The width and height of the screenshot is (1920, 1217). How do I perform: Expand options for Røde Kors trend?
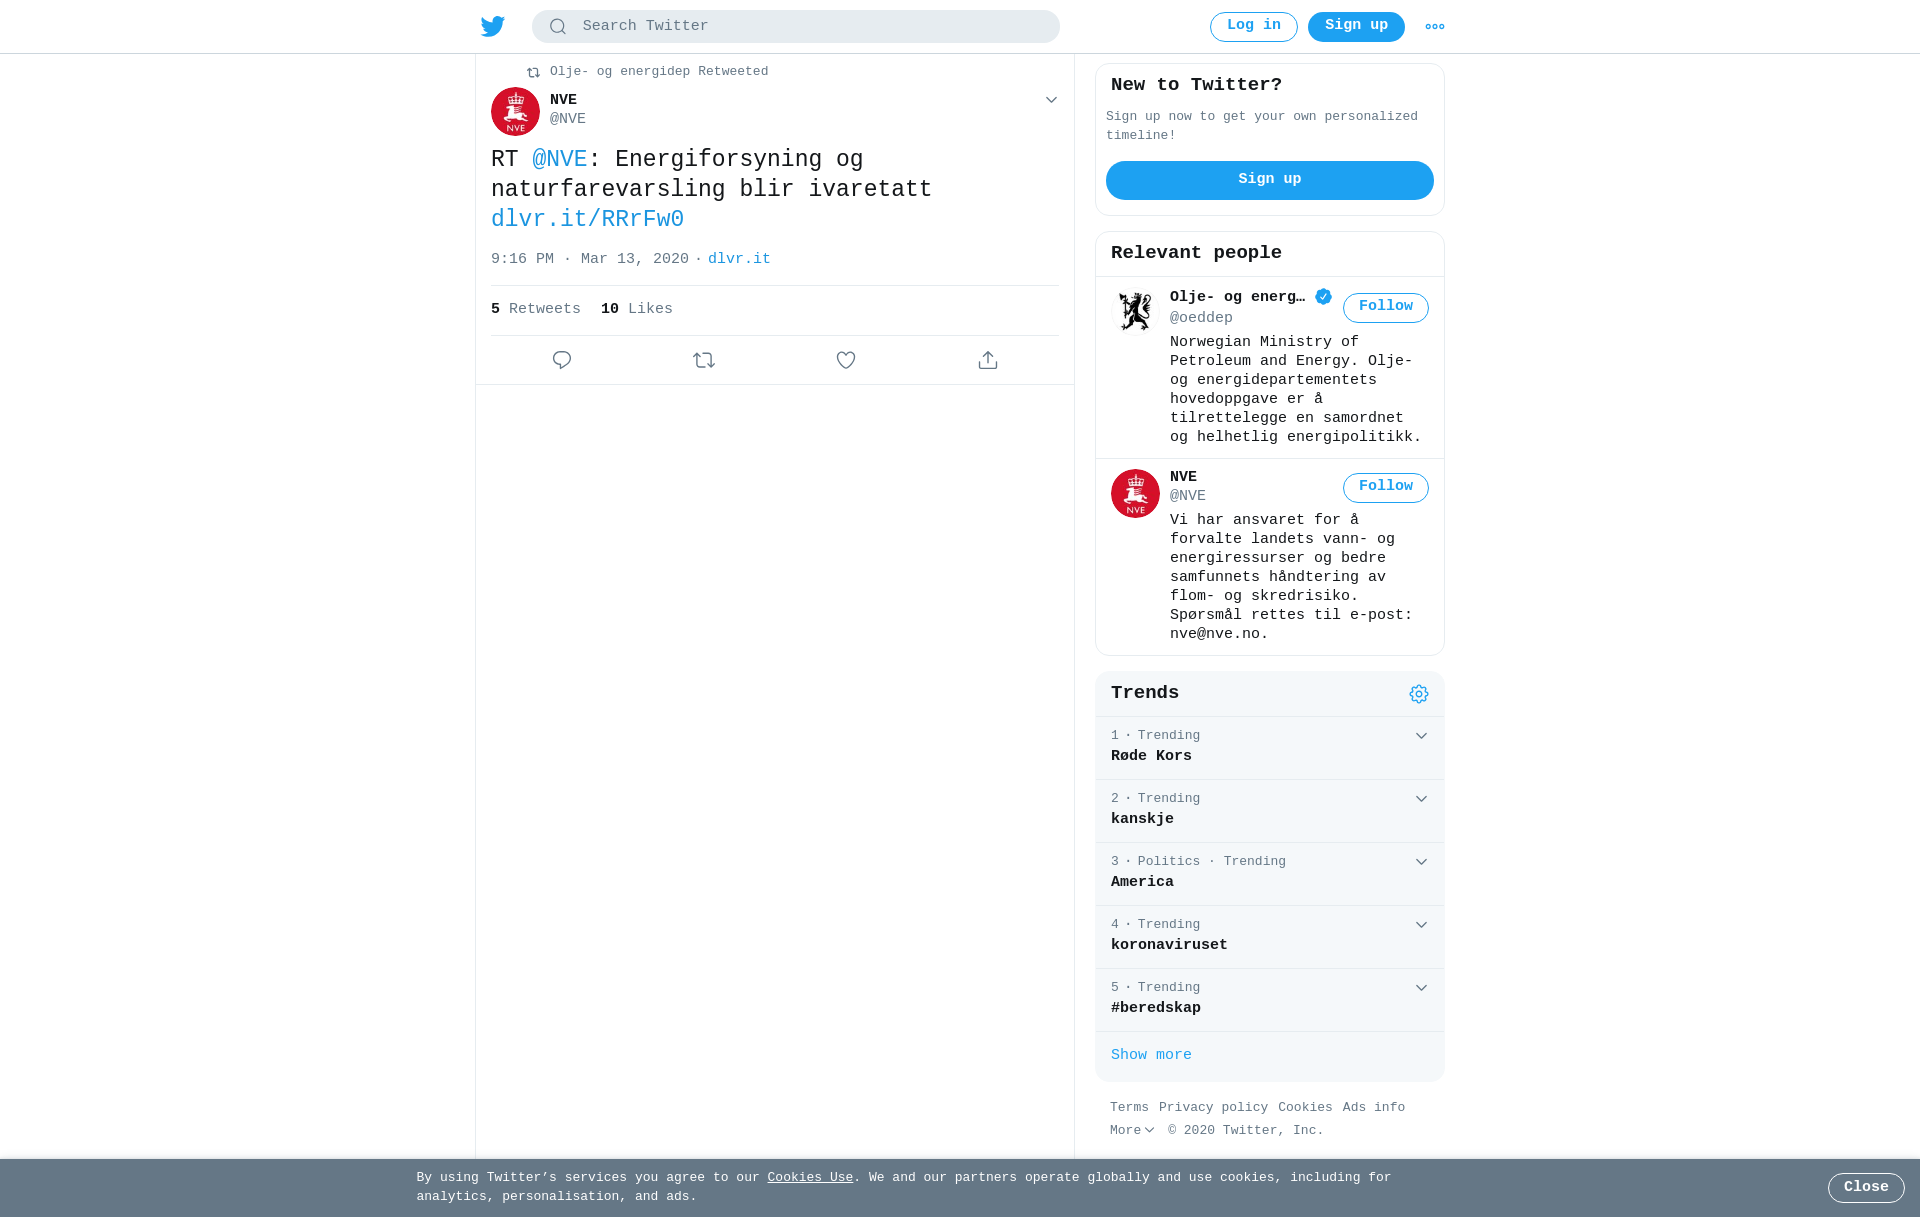point(1421,736)
